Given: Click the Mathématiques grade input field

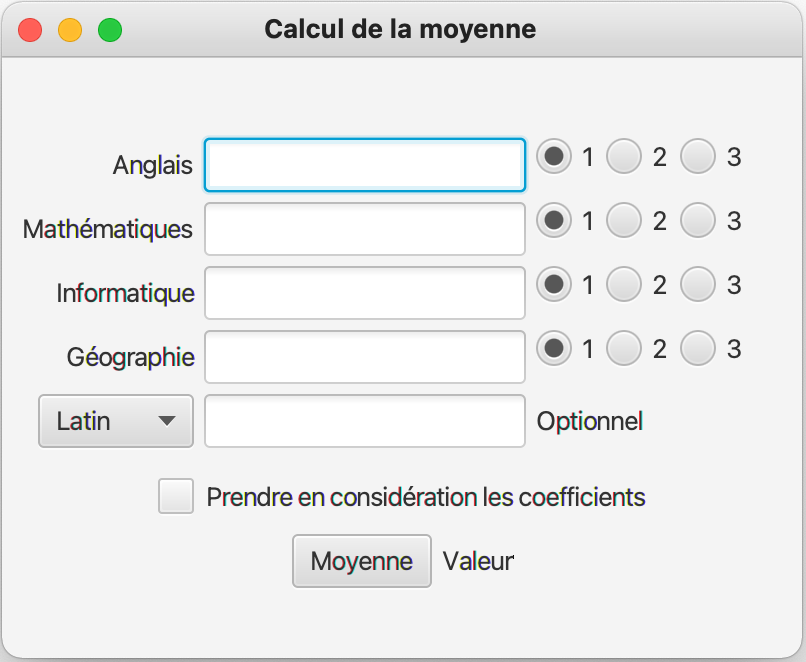Looking at the screenshot, I should (x=364, y=229).
